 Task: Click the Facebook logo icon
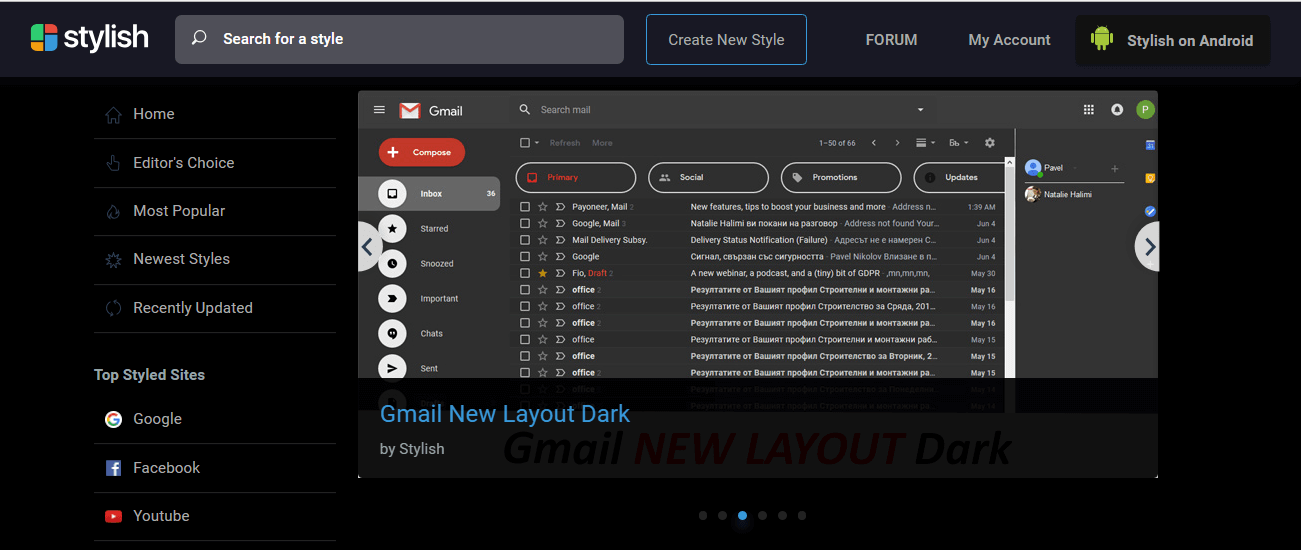click(x=113, y=468)
